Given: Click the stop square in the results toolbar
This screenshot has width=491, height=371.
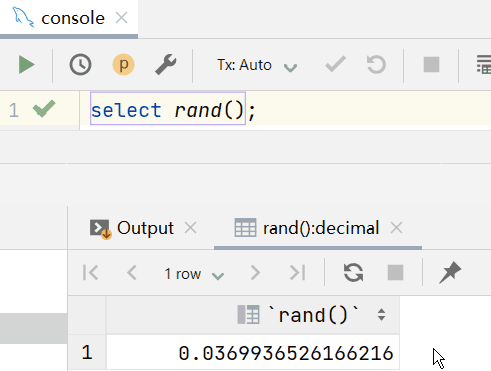Looking at the screenshot, I should (395, 273).
